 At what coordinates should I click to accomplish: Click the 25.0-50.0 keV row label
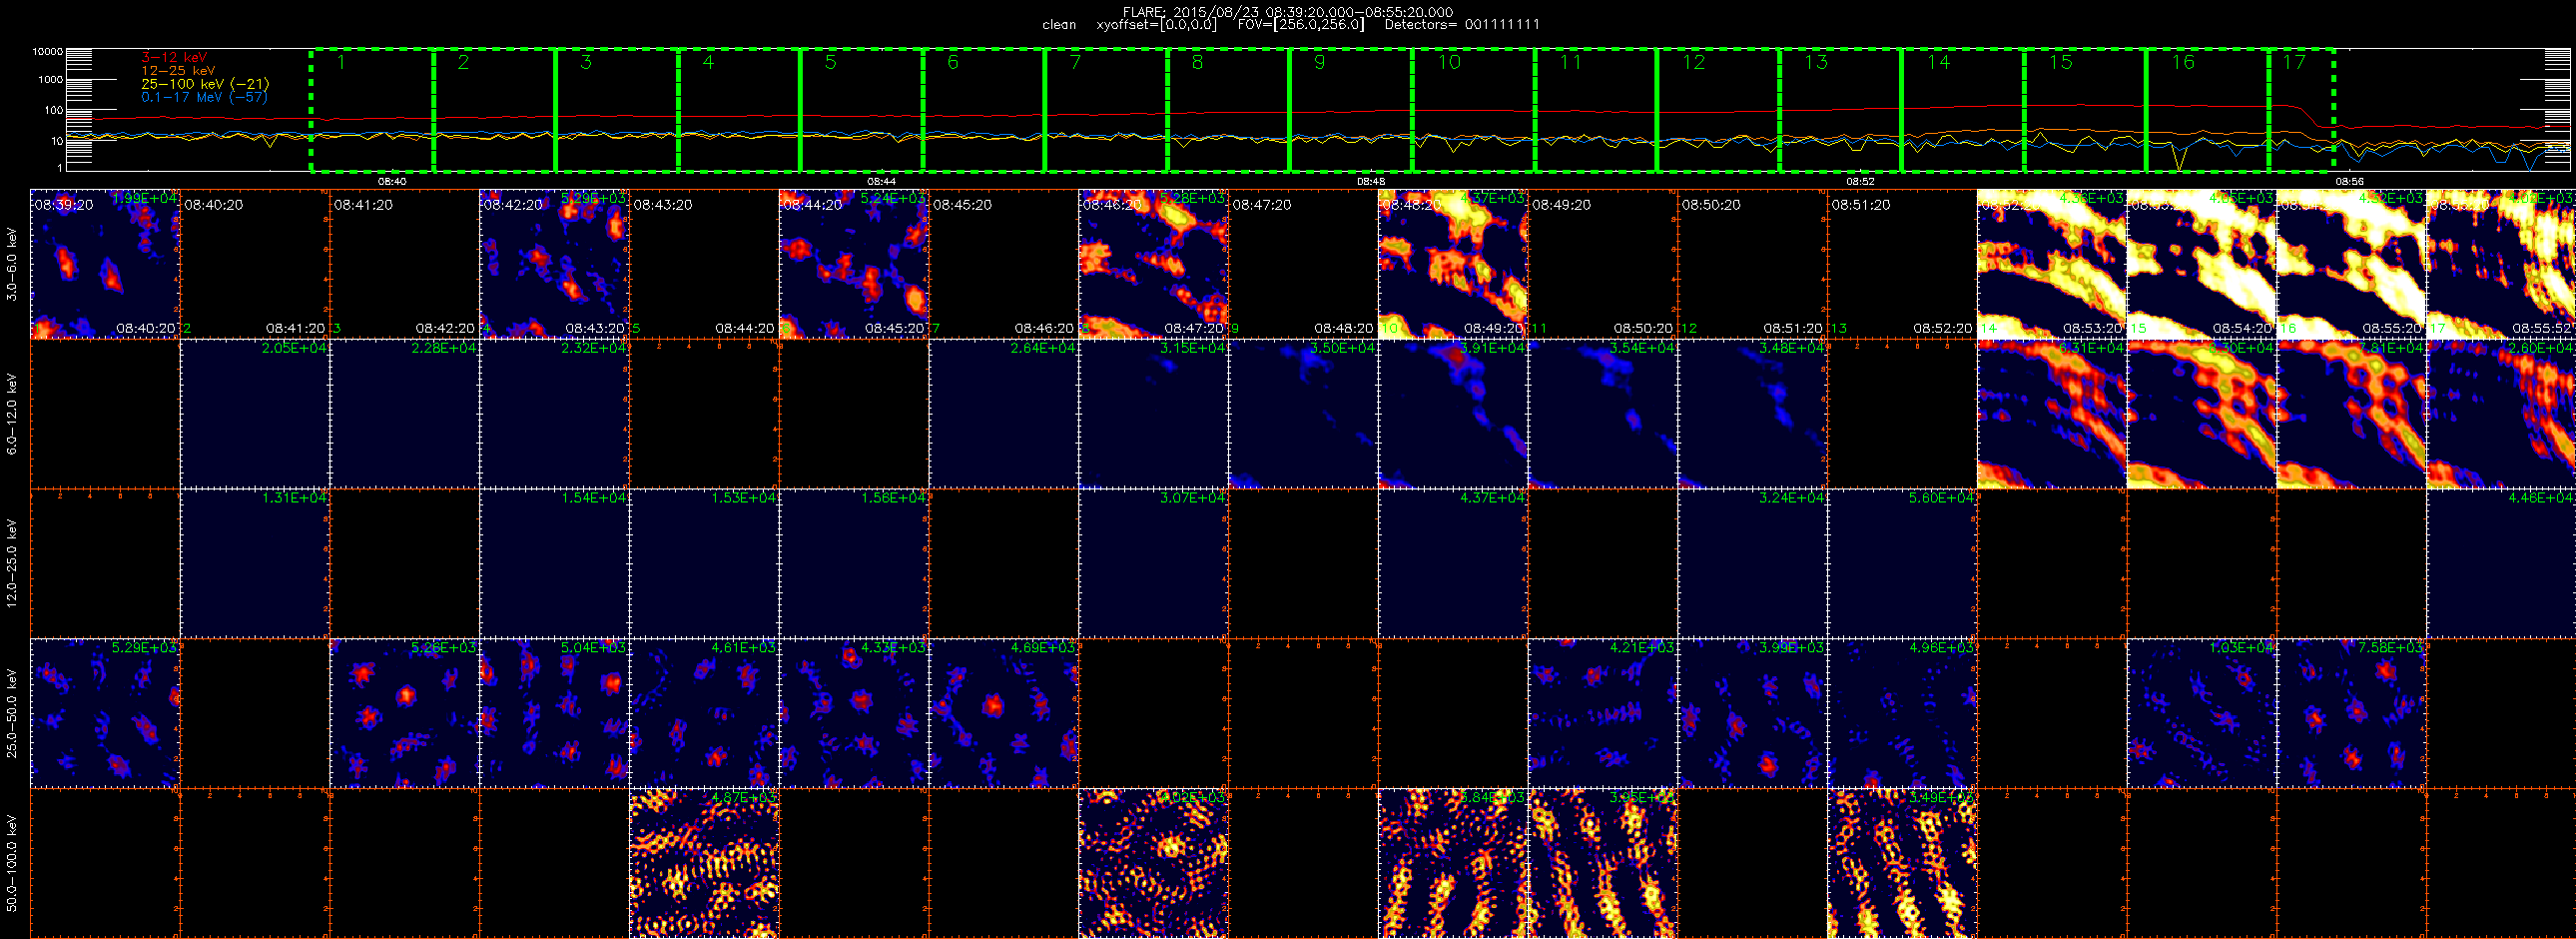coord(12,713)
